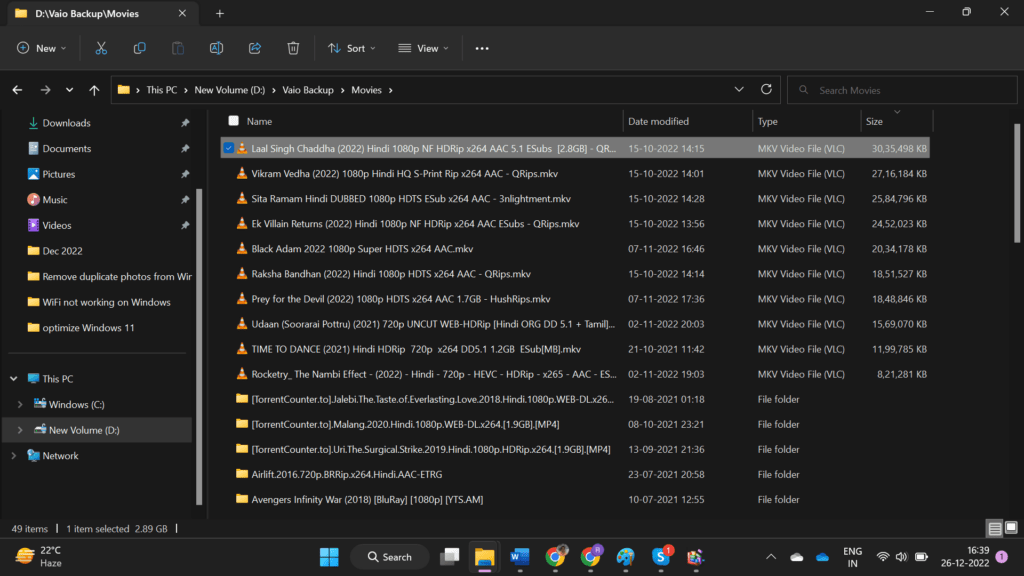This screenshot has width=1024, height=576.
Task: Switch to details view icon in status bar
Action: 995,528
